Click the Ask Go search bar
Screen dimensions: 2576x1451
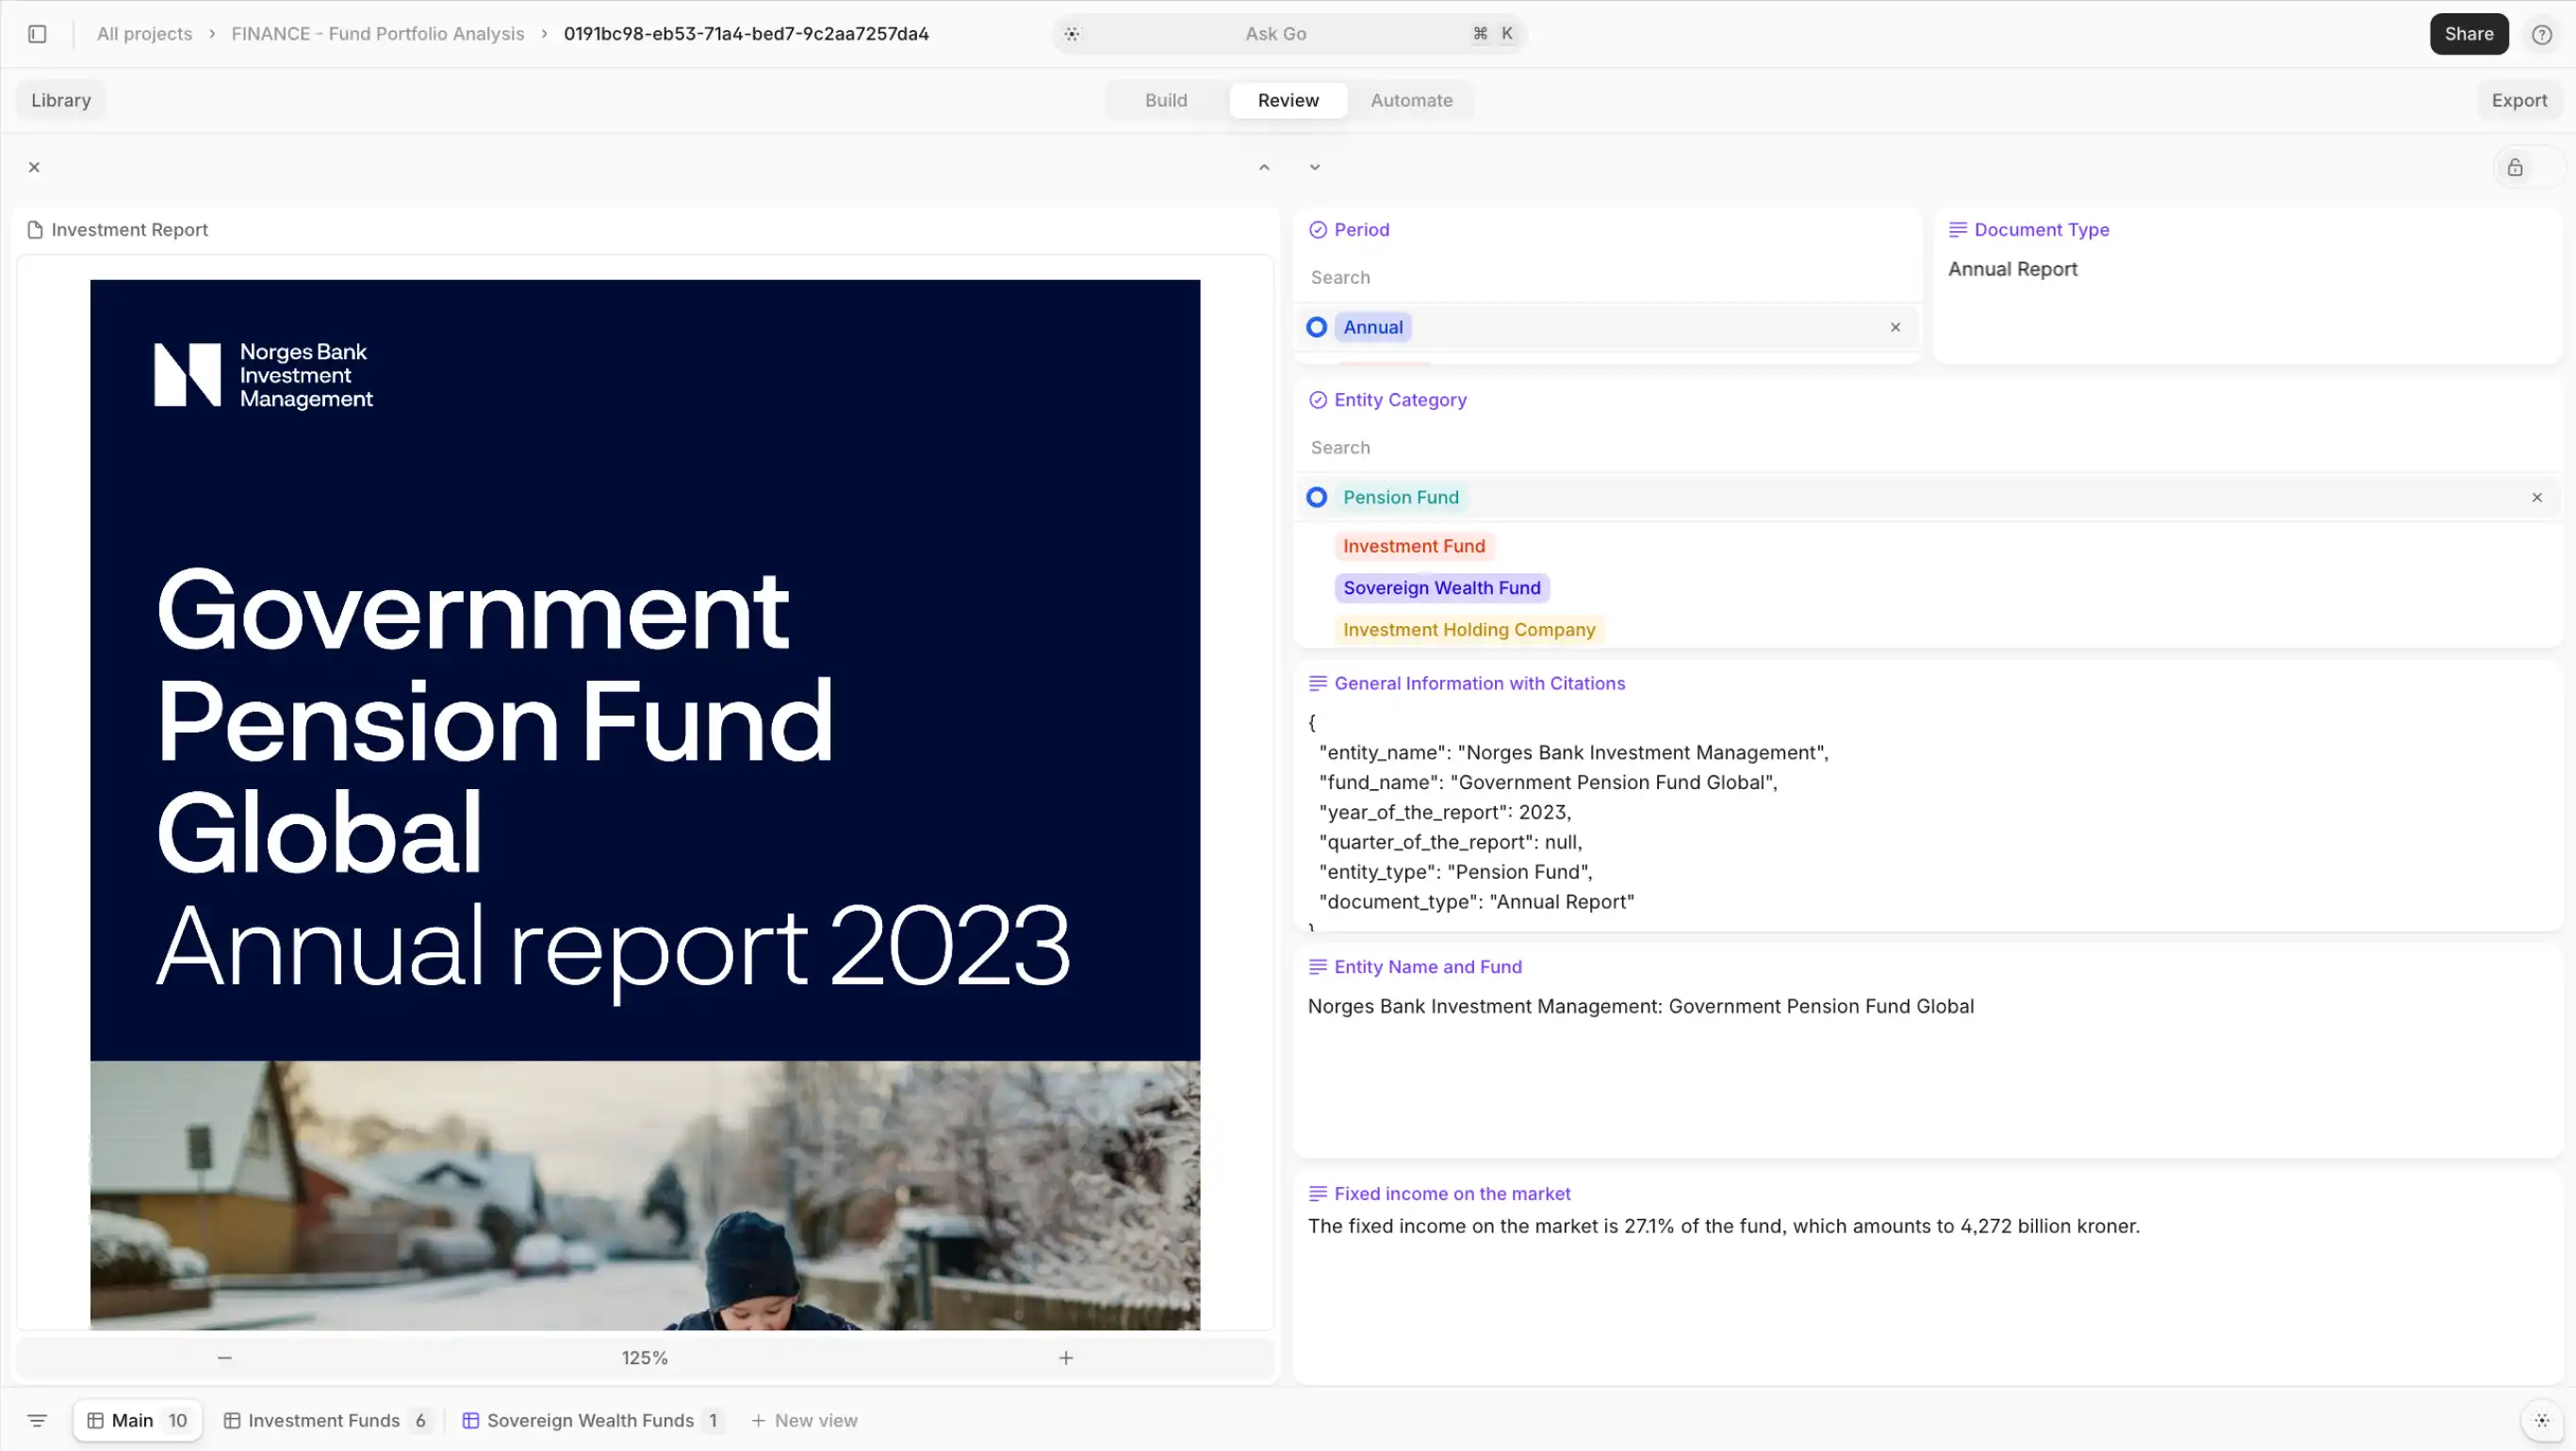point(1288,34)
